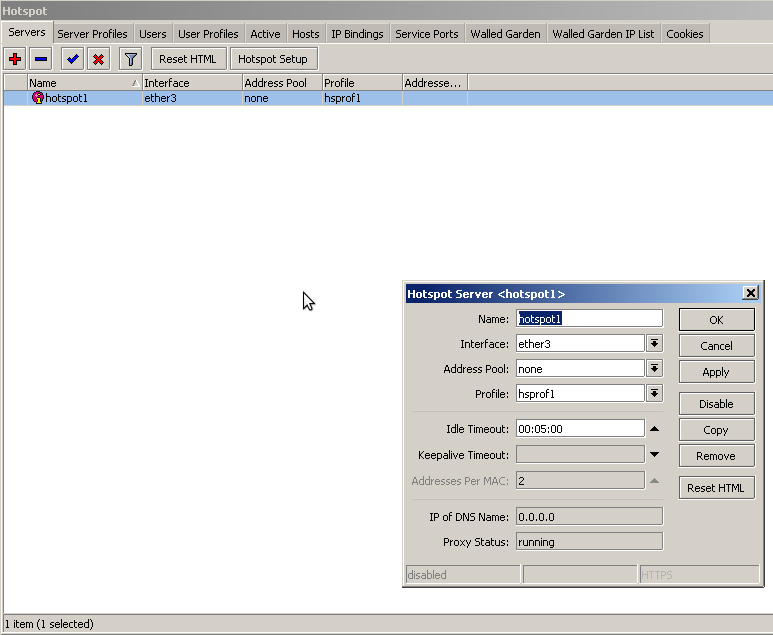The image size is (773, 635).
Task: Expand the Idle Timeout up arrow
Action: coord(655,429)
